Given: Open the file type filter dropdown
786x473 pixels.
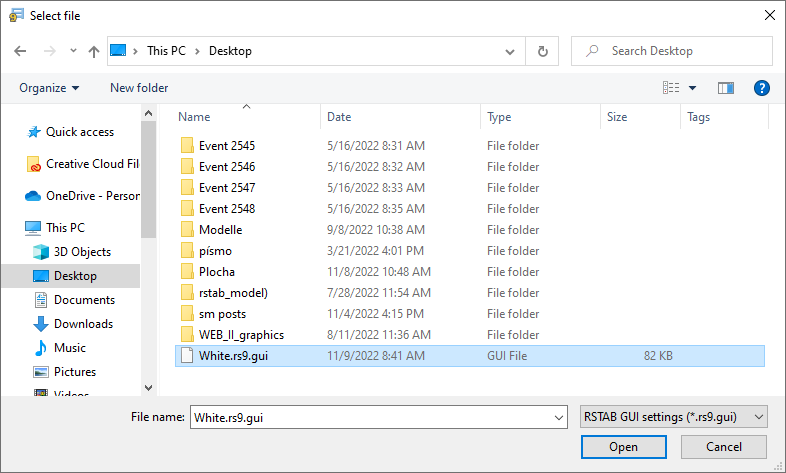Looking at the screenshot, I should 673,416.
